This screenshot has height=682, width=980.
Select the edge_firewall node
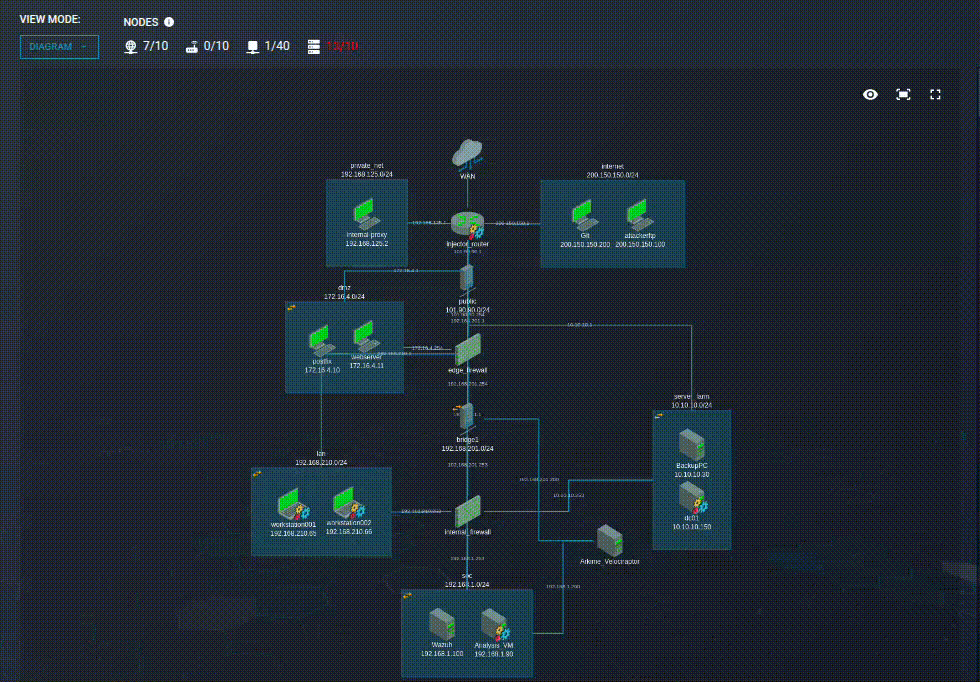(x=468, y=349)
